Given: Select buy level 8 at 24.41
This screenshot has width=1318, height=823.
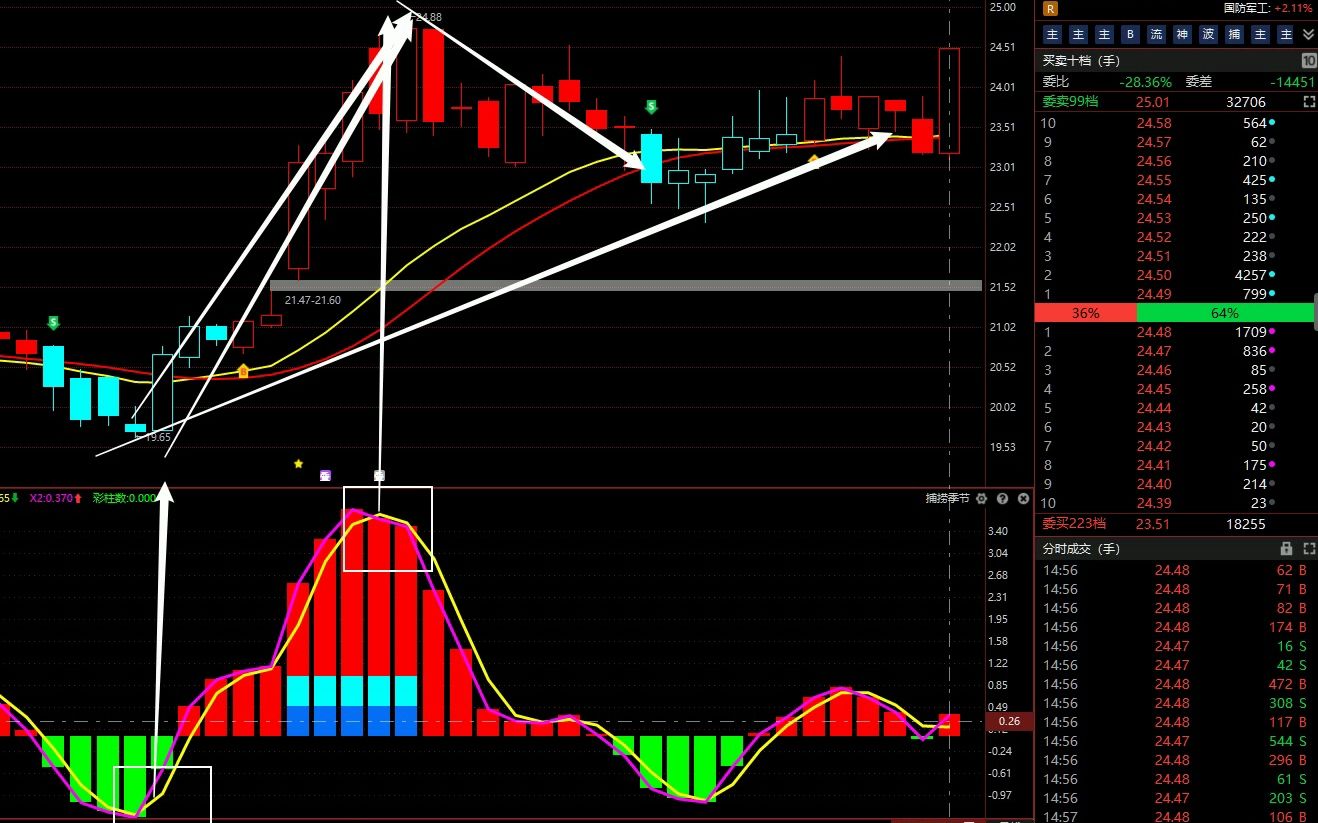Looking at the screenshot, I should 1176,465.
